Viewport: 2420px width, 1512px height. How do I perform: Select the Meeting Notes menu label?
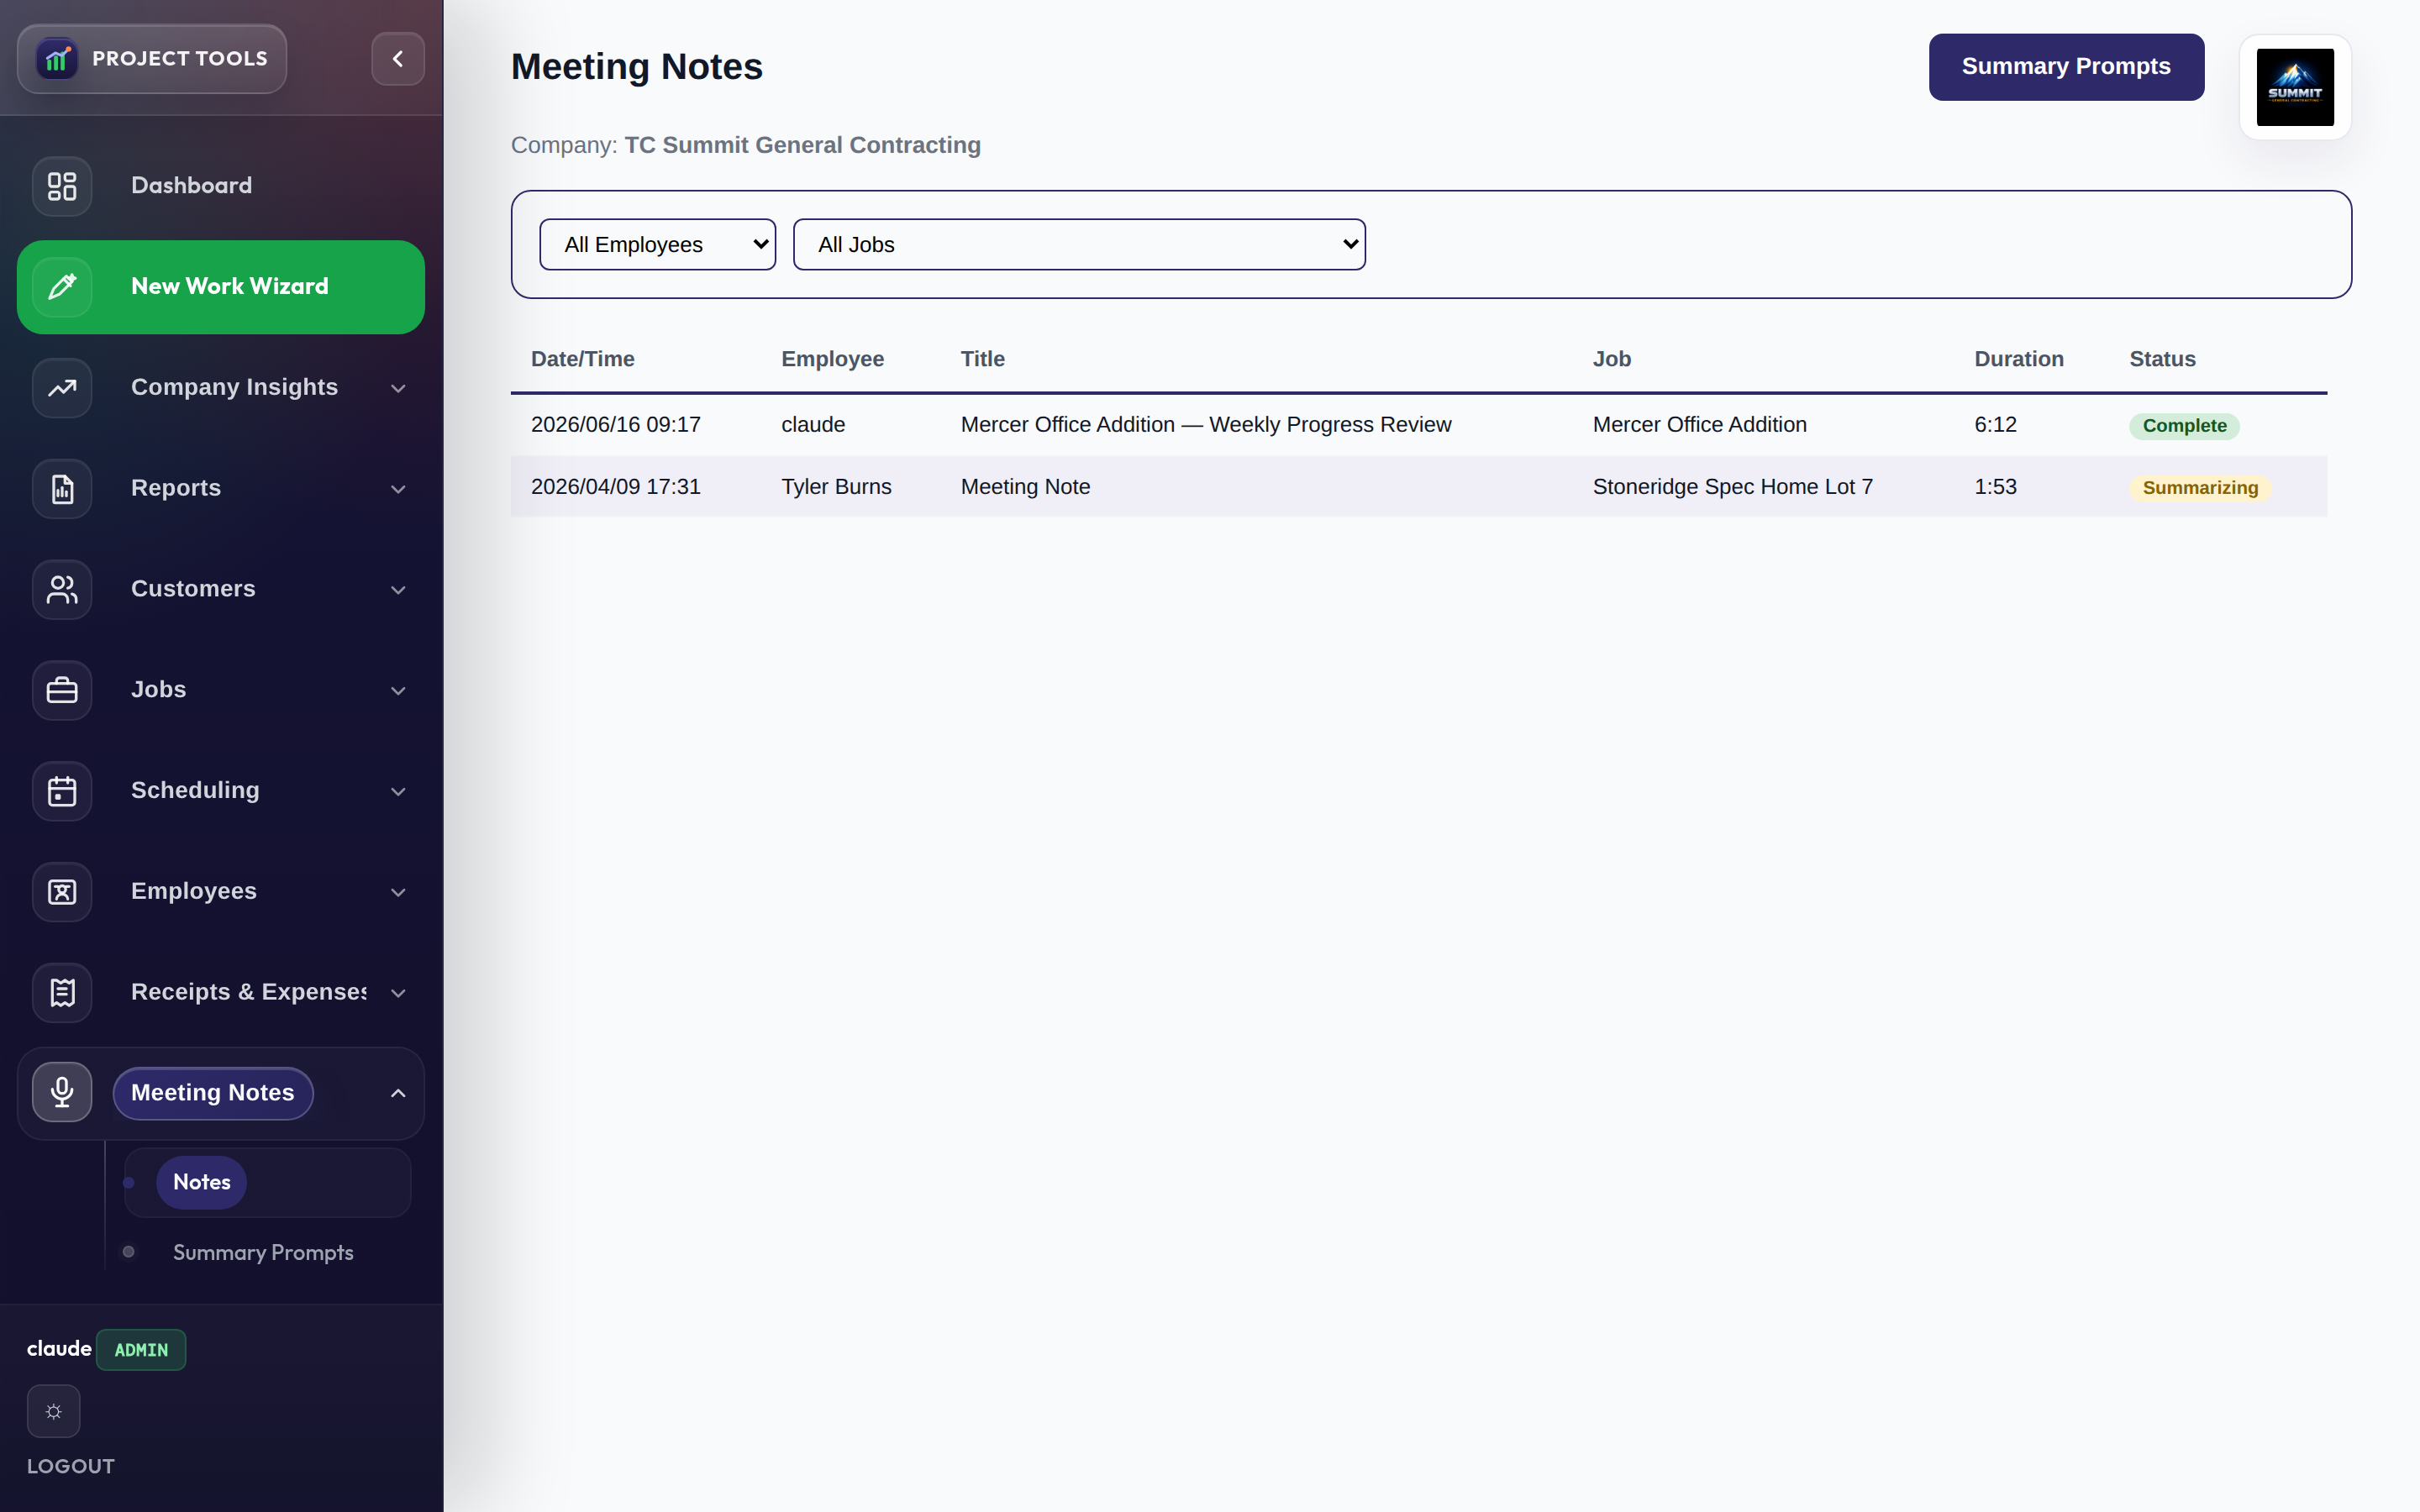[213, 1093]
